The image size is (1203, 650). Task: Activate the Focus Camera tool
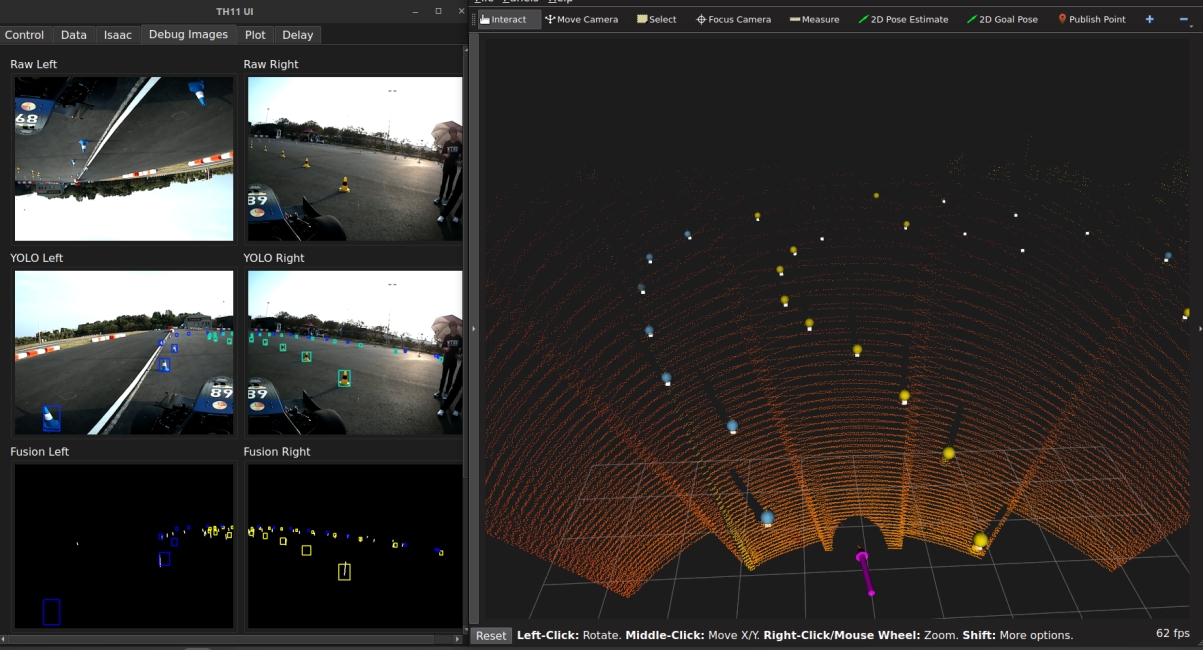click(733, 19)
